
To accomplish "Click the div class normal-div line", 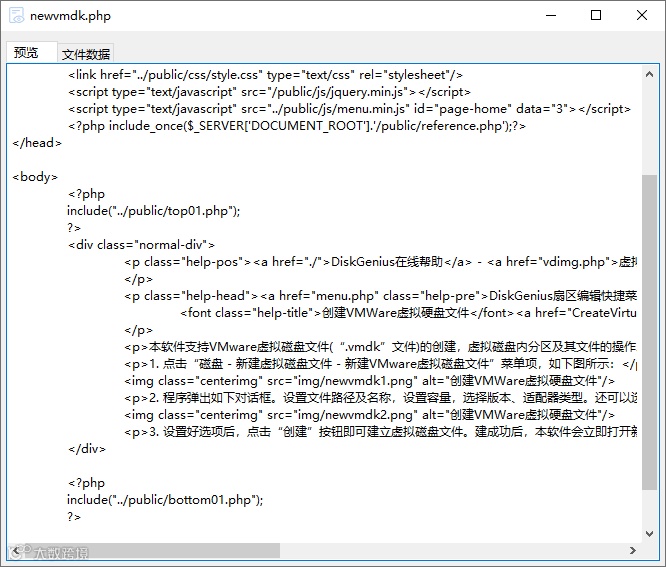I will pos(141,245).
